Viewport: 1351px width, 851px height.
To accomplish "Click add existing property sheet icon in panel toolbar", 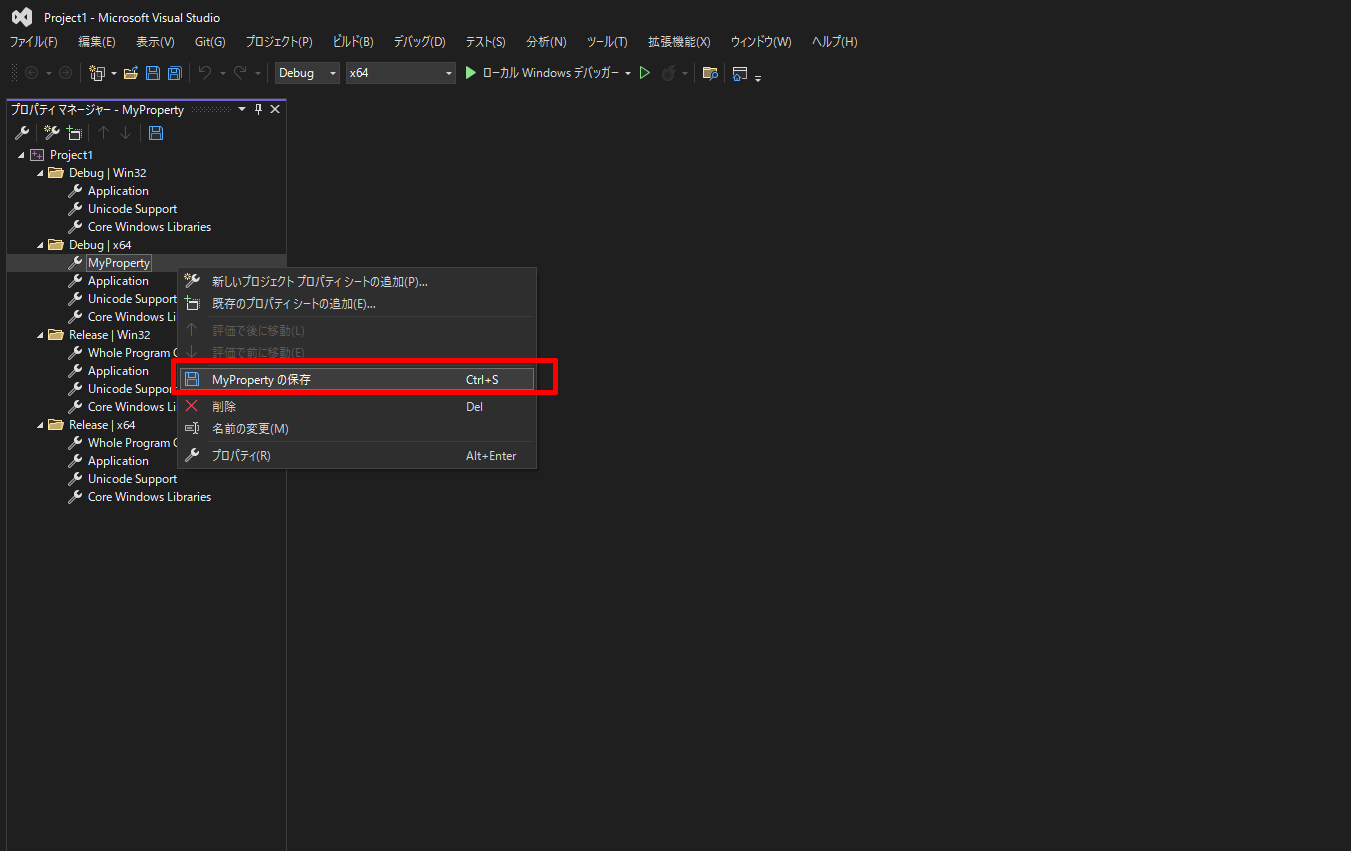I will pyautogui.click(x=74, y=133).
